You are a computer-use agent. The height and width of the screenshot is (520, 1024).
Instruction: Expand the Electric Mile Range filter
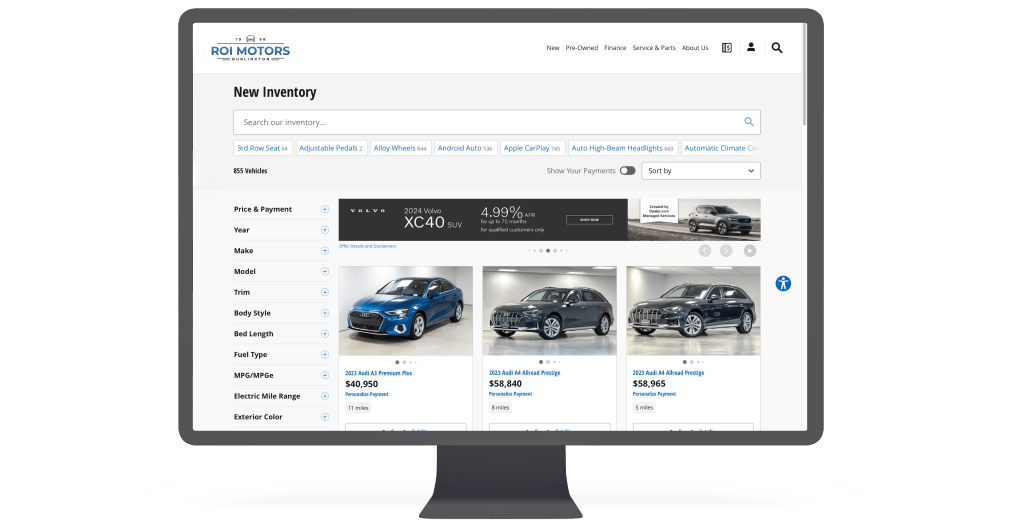[x=325, y=396]
